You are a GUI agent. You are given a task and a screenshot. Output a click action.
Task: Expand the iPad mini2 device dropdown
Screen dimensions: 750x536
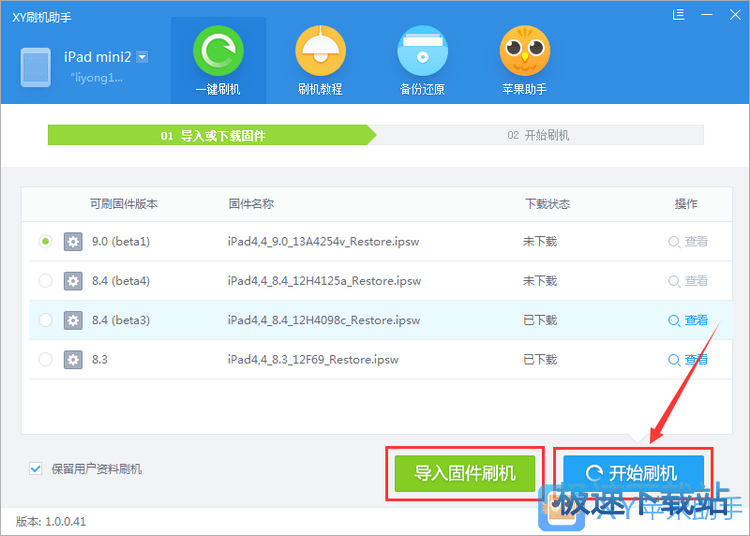(x=142, y=57)
